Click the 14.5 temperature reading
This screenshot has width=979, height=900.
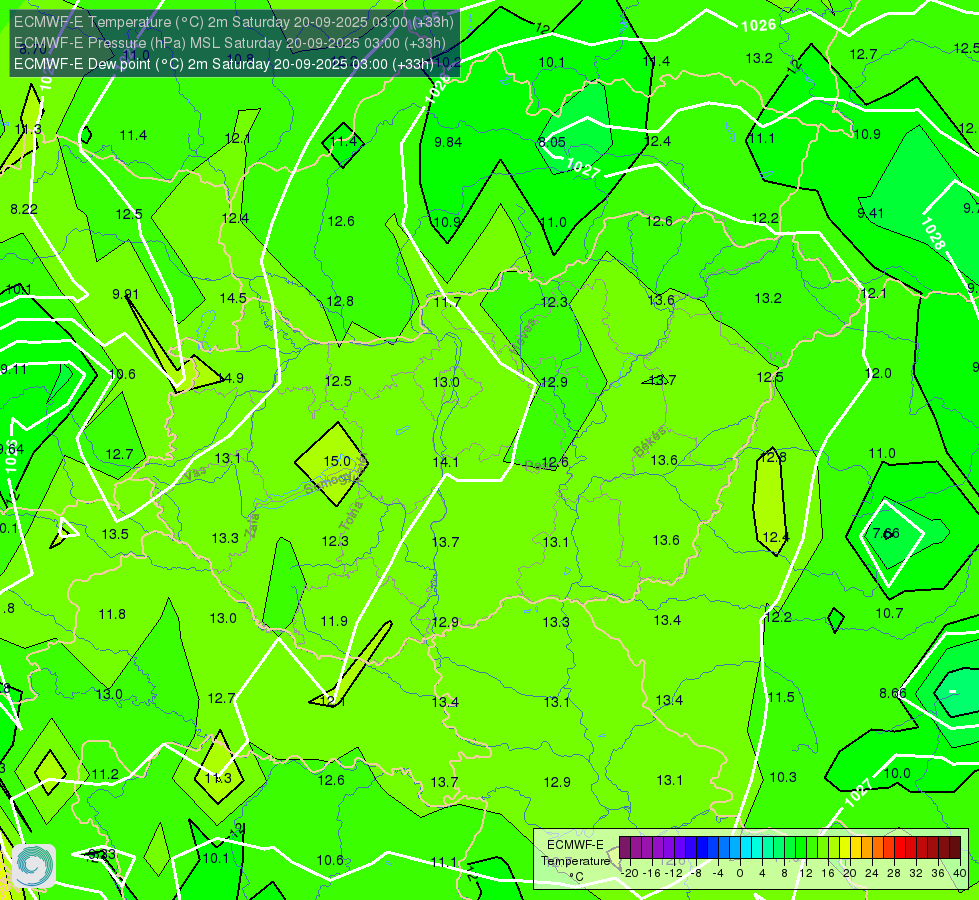(x=233, y=298)
